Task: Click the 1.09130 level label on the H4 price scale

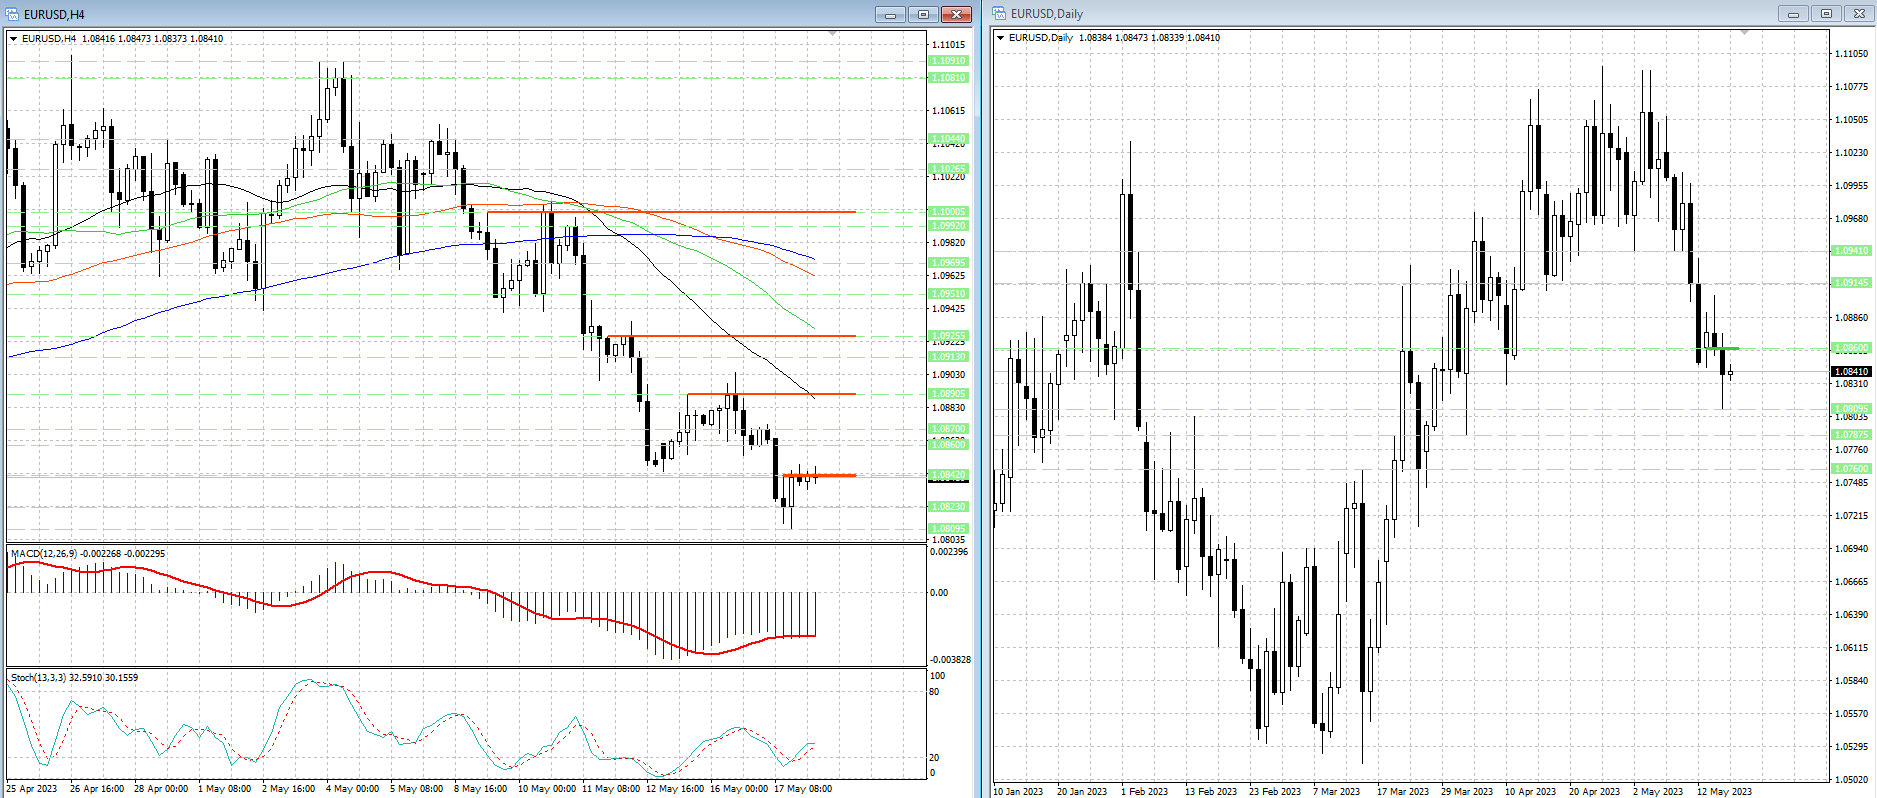Action: pos(949,357)
